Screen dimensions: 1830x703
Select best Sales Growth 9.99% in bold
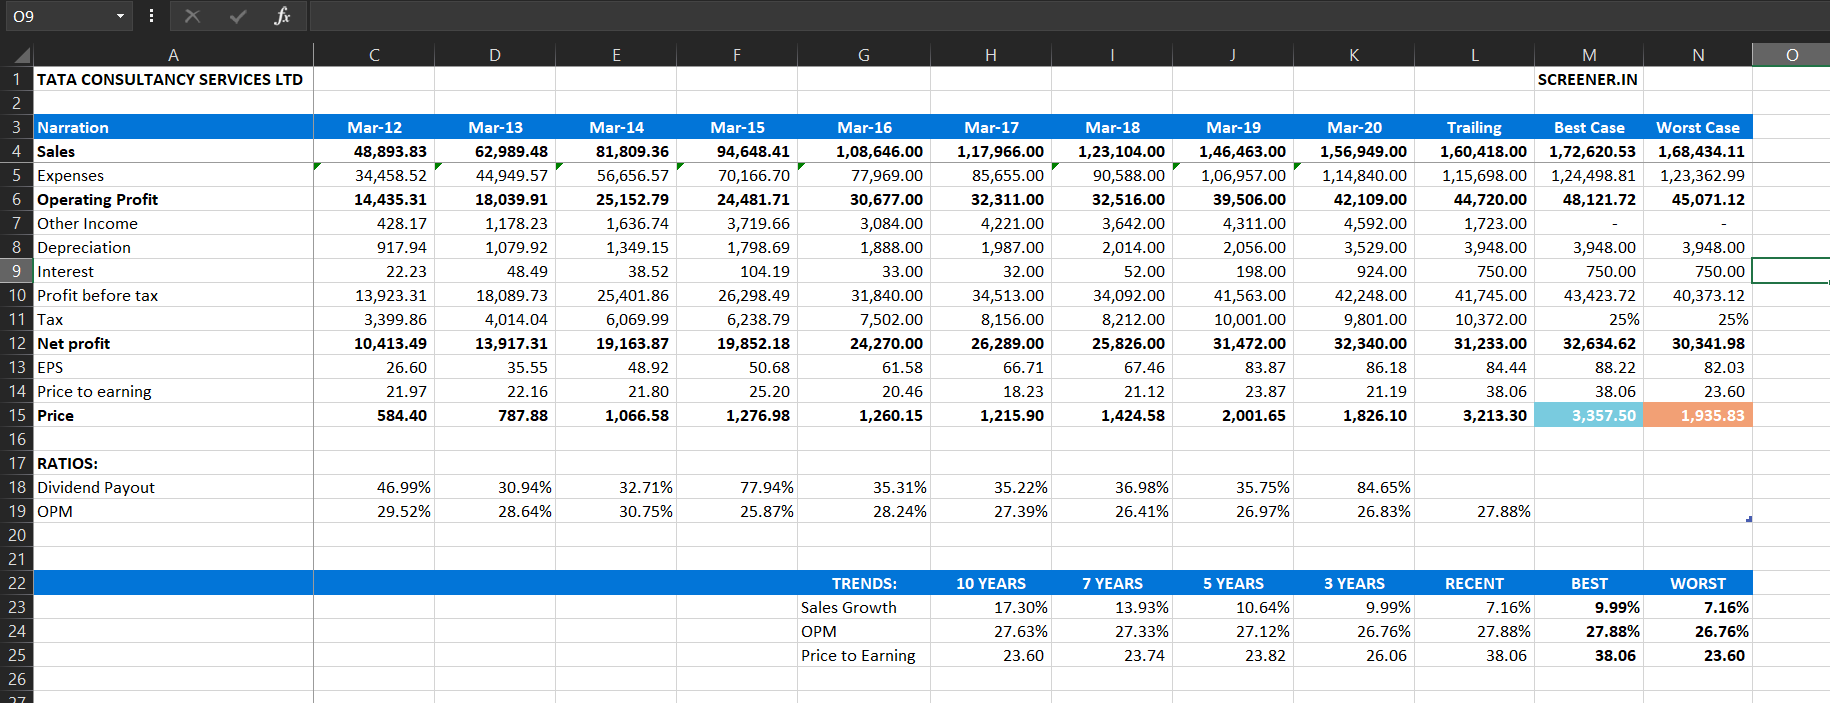1589,607
